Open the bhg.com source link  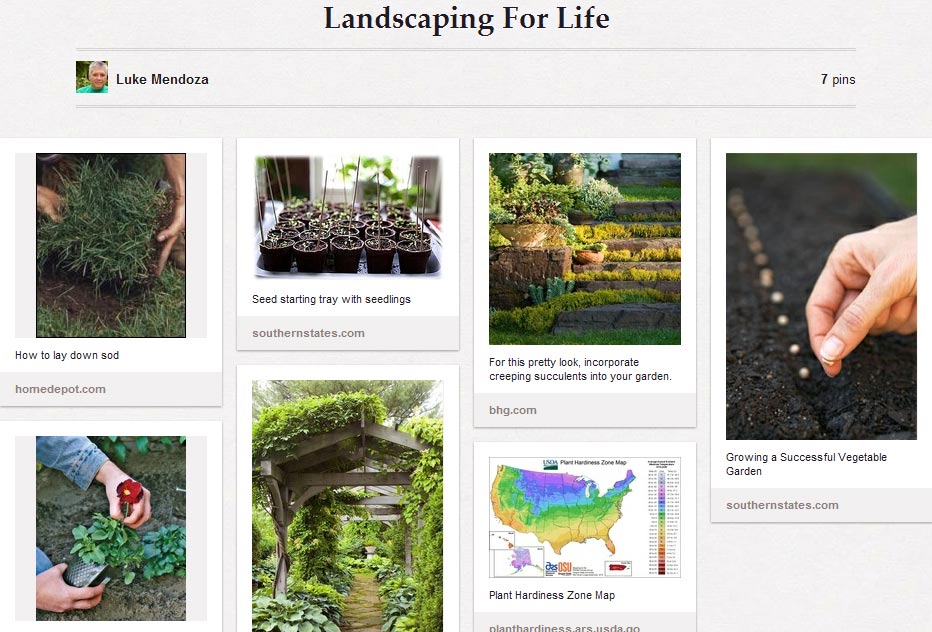(x=513, y=410)
